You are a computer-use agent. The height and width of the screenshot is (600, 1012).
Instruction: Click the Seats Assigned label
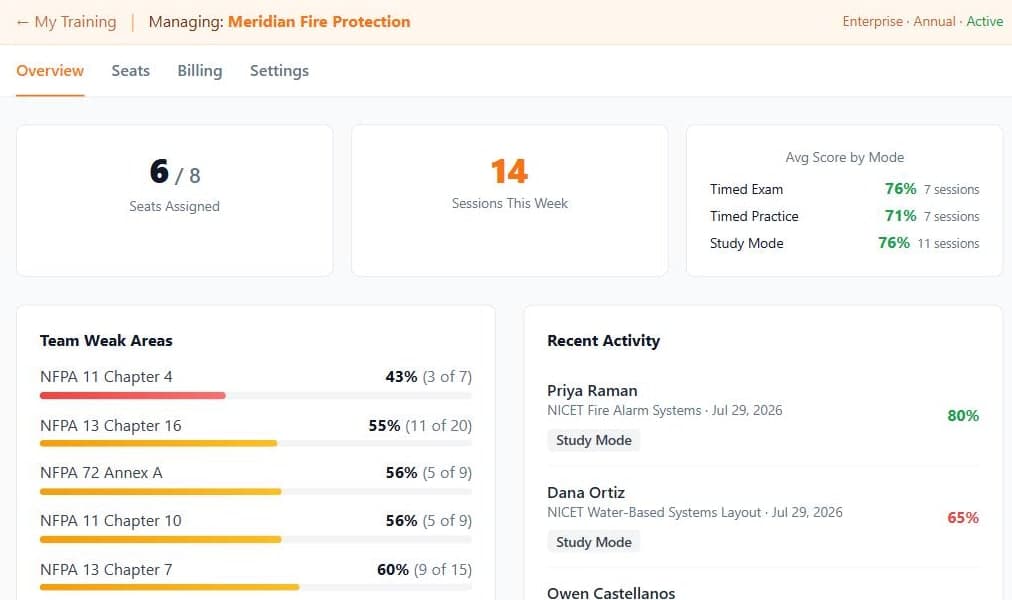tap(174, 206)
